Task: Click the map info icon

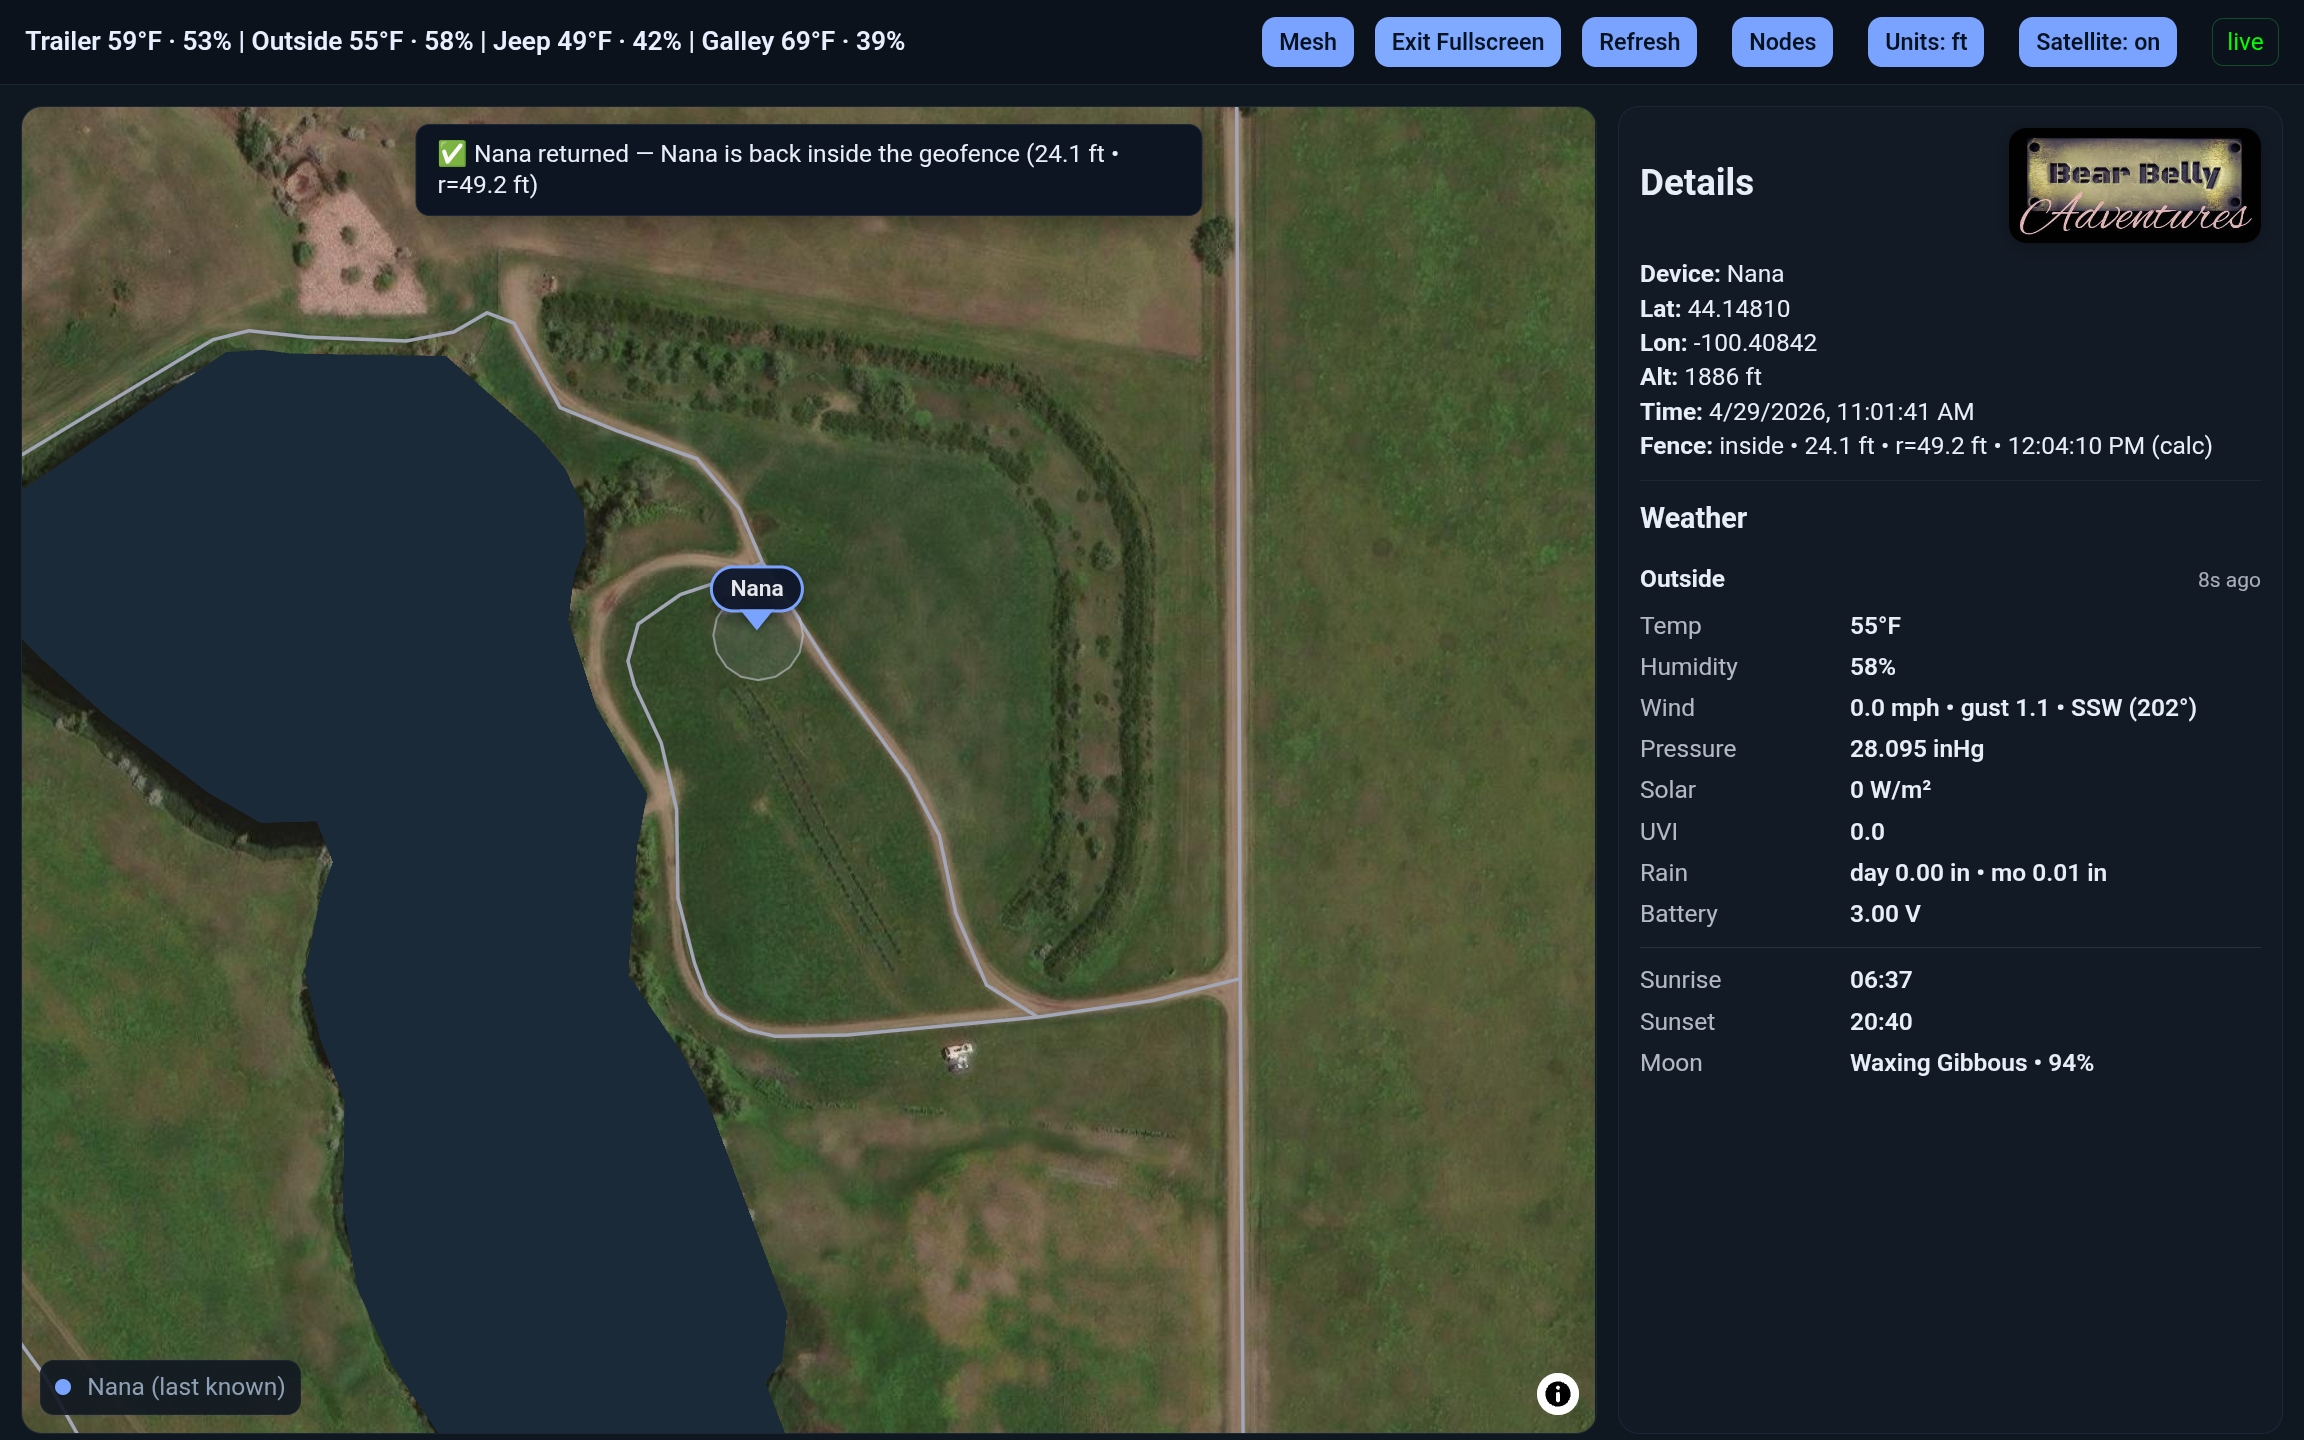Action: coord(1557,1393)
